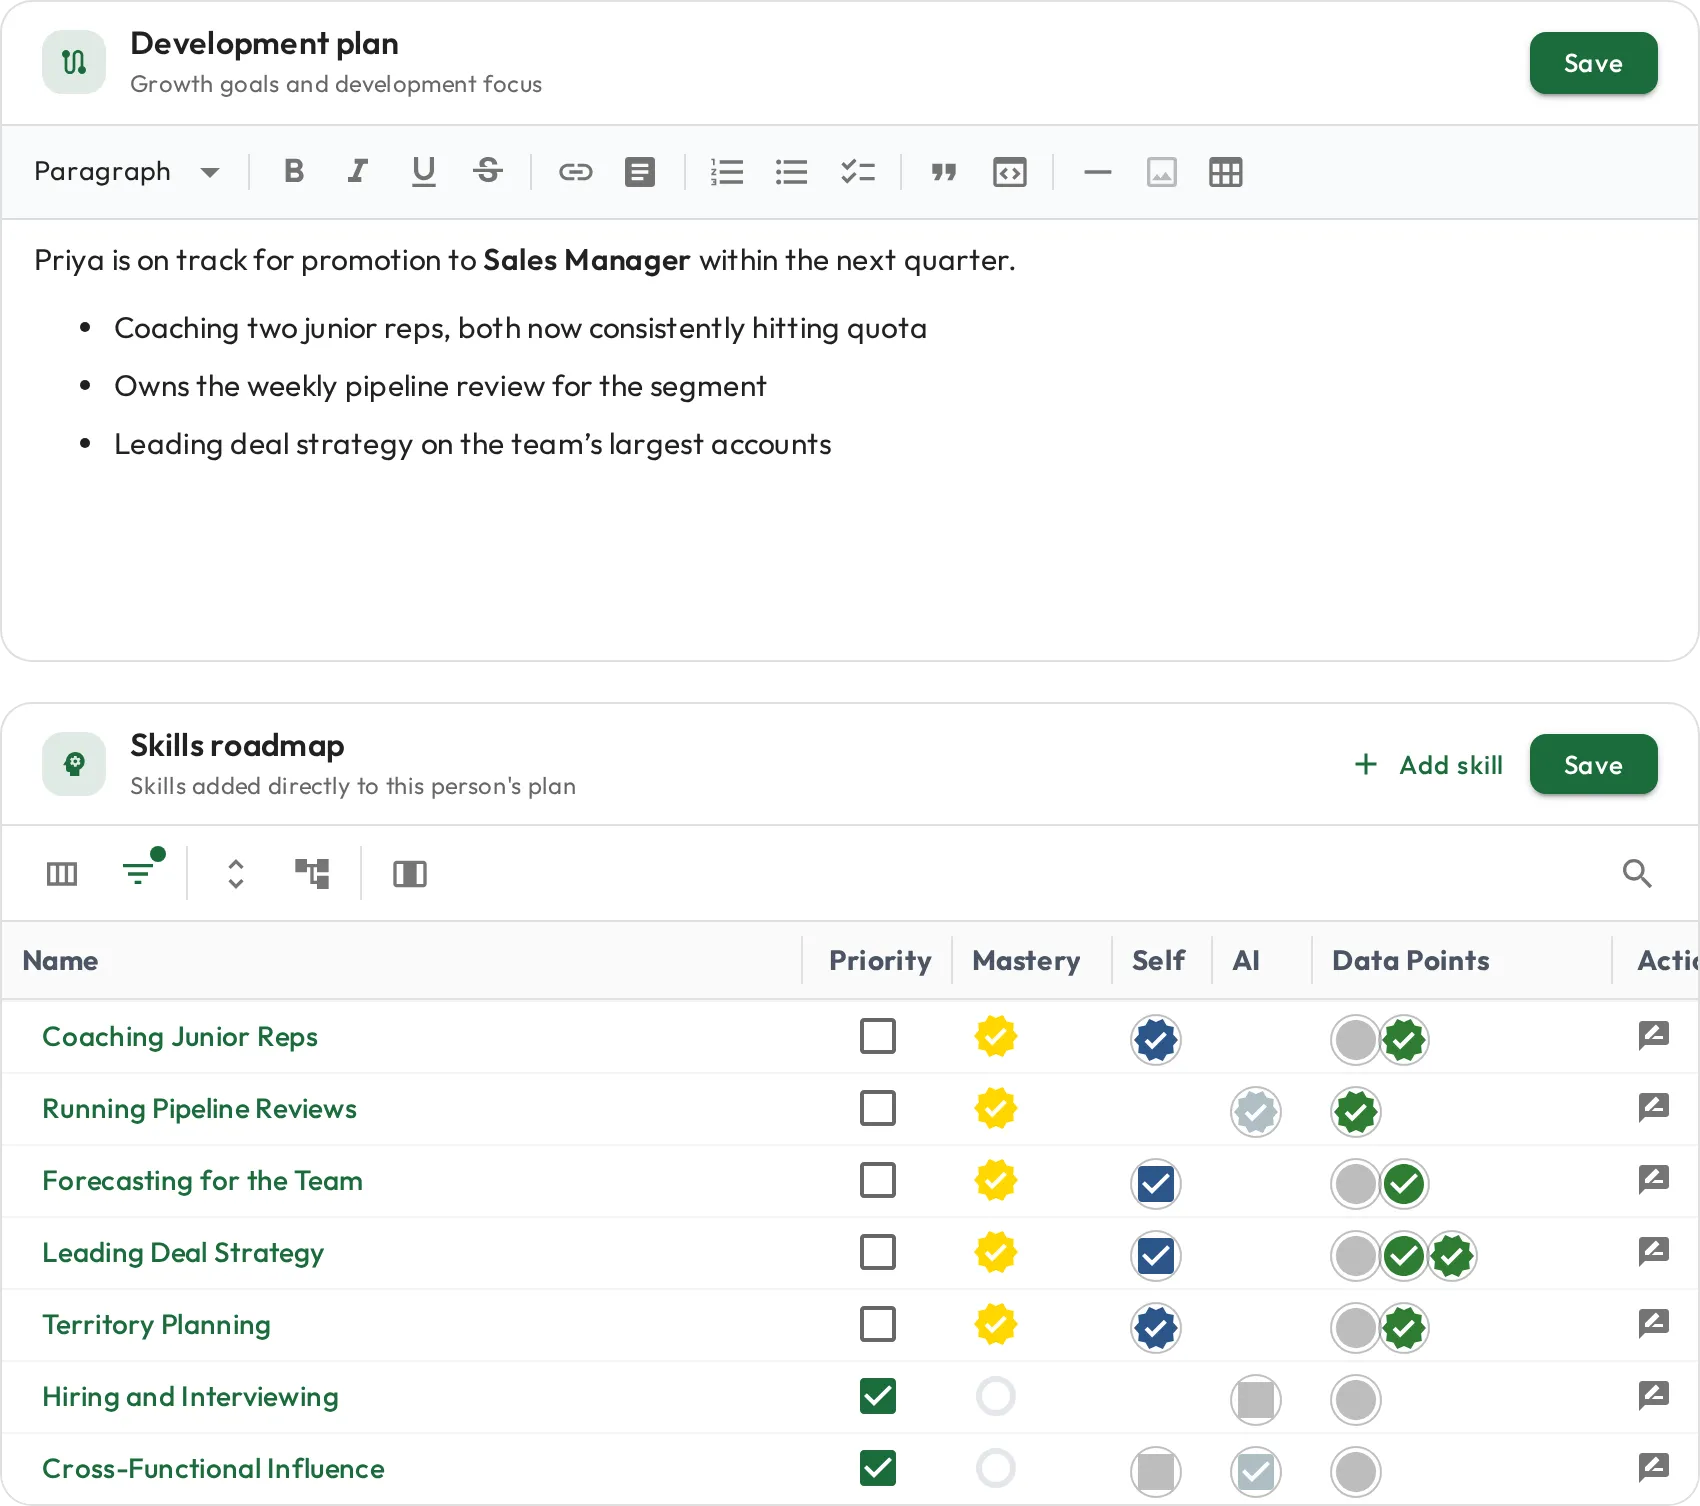The image size is (1700, 1506).
Task: Open action for Coaching Junior Reps
Action: click(x=1654, y=1035)
